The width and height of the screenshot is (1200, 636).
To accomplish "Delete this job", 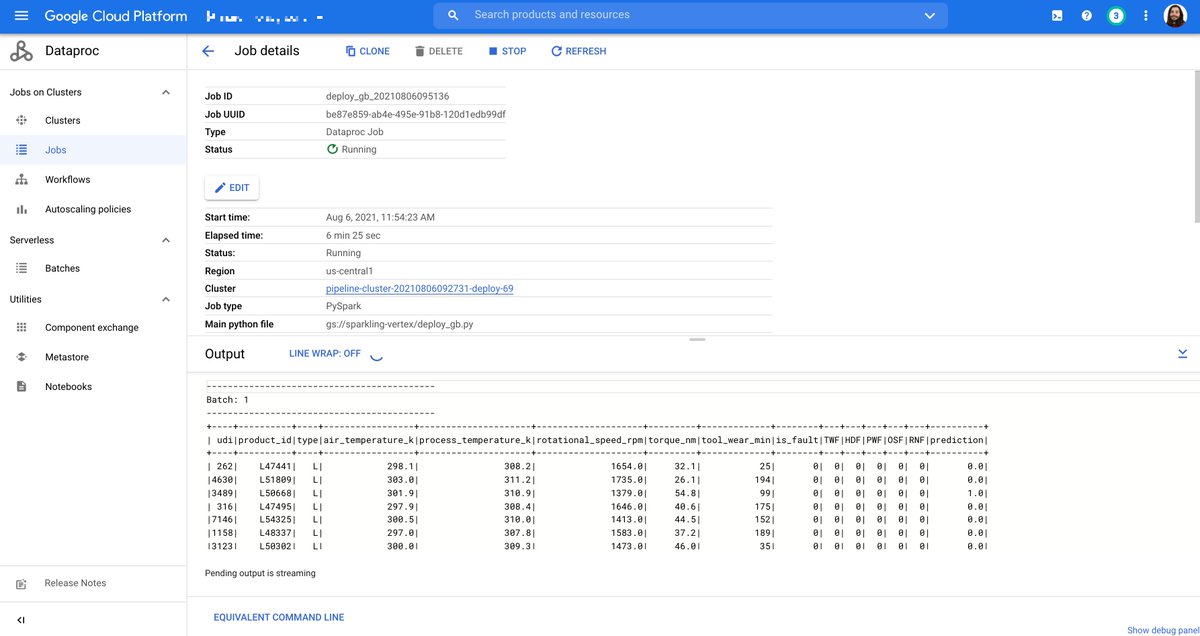I will [x=439, y=51].
